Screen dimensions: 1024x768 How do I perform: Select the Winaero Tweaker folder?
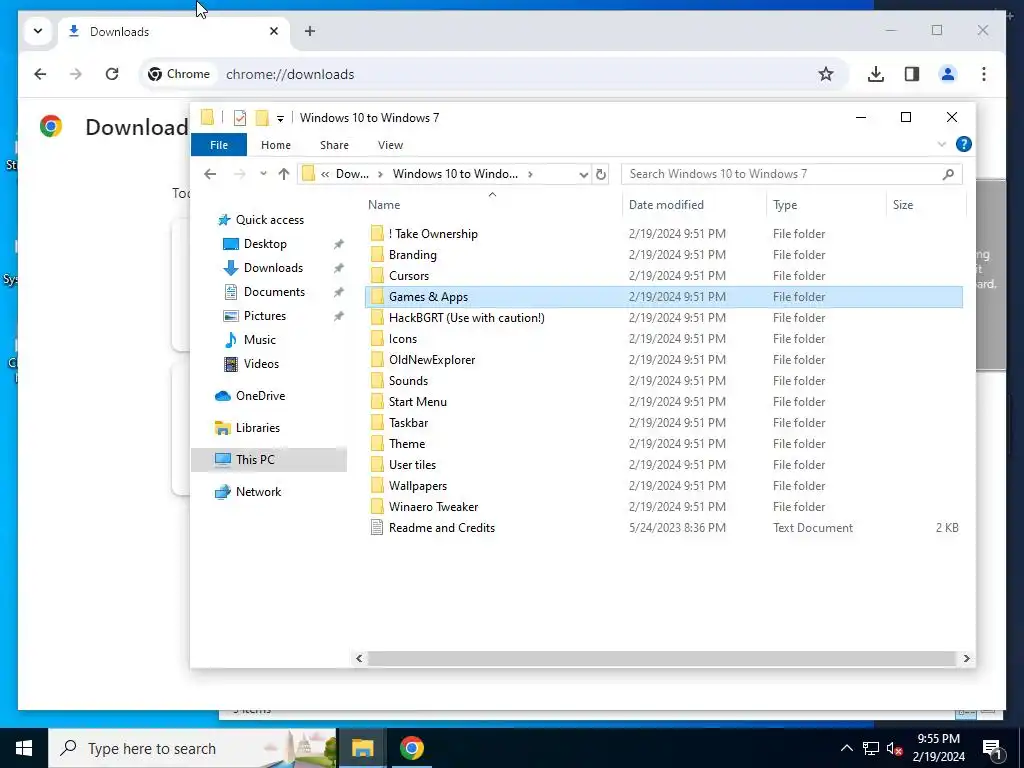664,507
